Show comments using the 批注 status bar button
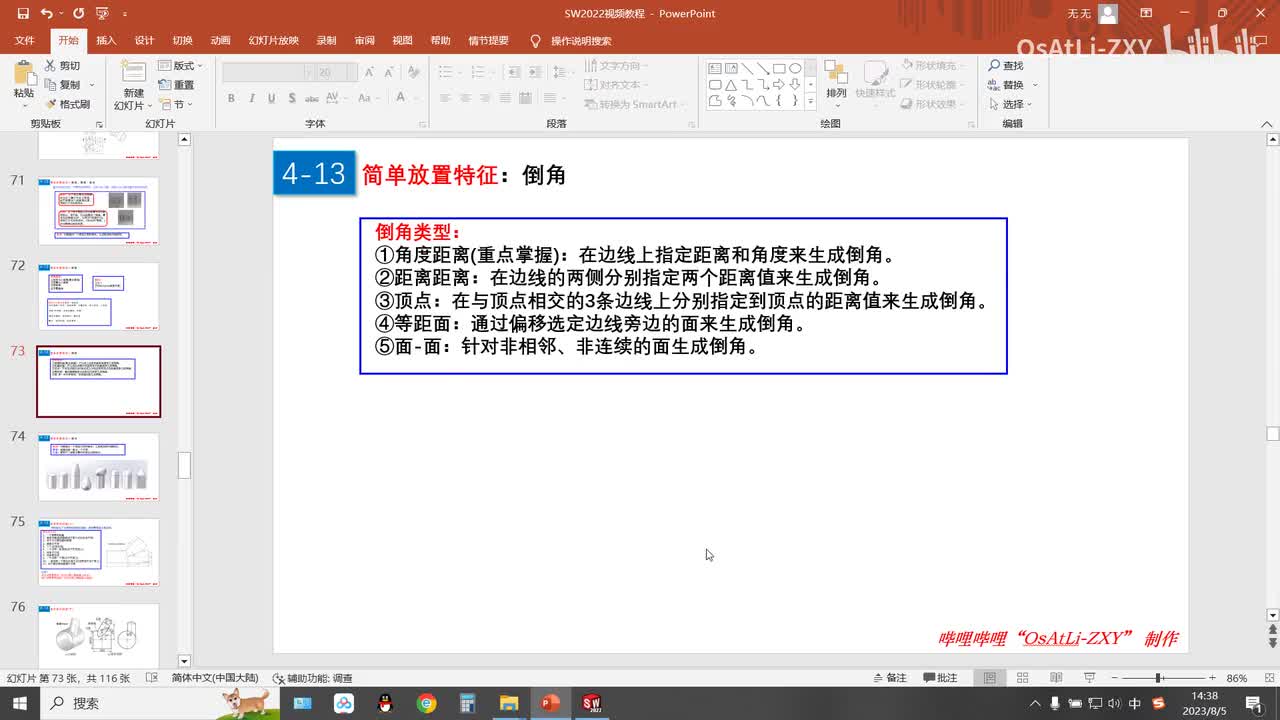This screenshot has width=1280, height=720. 940,678
